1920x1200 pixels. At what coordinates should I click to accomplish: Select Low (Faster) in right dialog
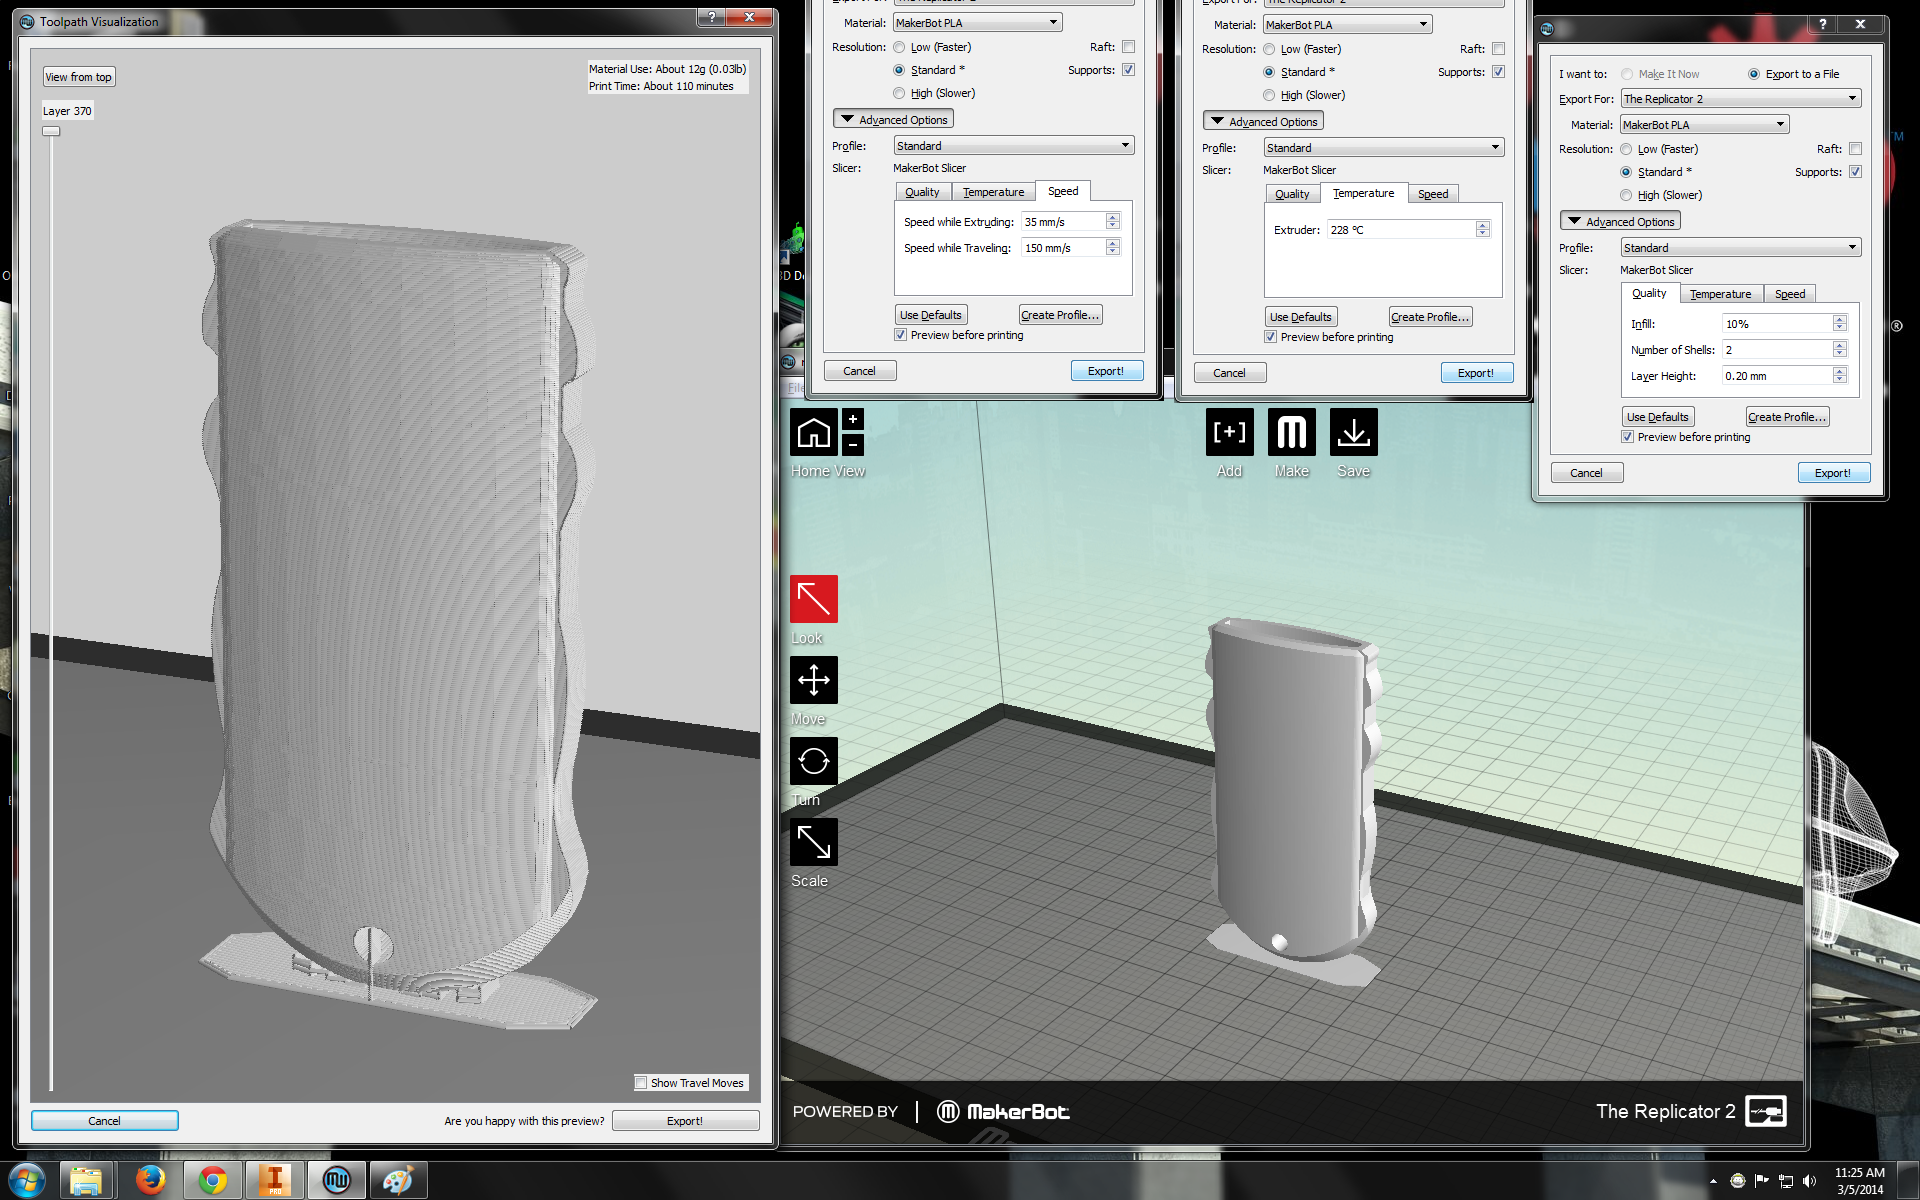point(1626,149)
